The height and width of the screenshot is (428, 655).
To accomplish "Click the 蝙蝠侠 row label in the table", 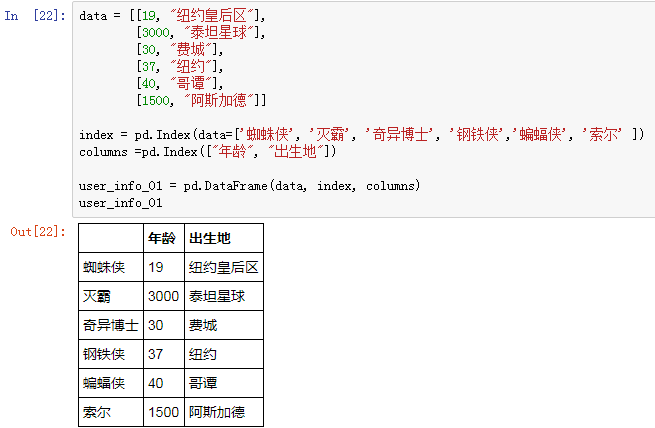I will (x=111, y=383).
